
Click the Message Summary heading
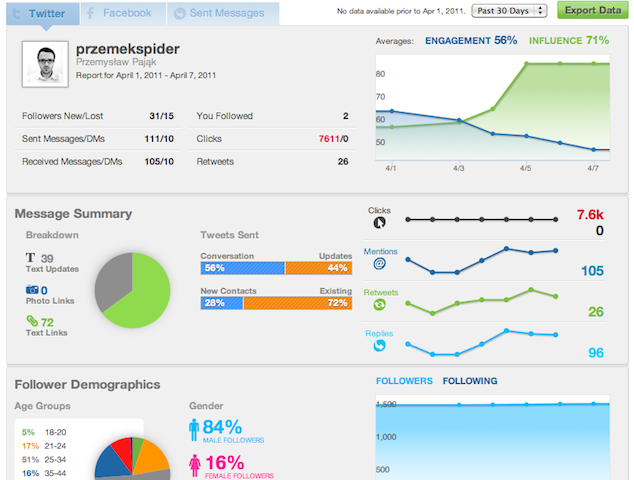point(73,214)
